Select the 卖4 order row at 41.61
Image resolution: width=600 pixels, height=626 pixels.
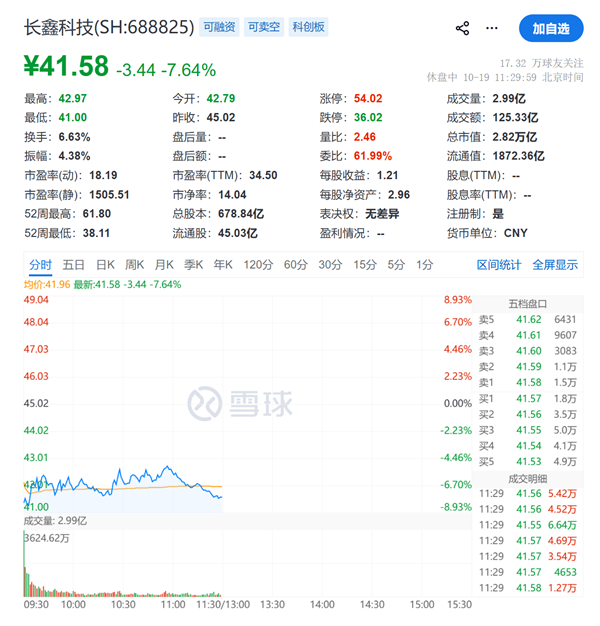point(527,335)
